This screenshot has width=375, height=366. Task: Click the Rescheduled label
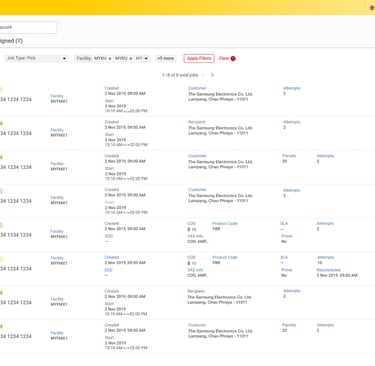pyautogui.click(x=328, y=270)
